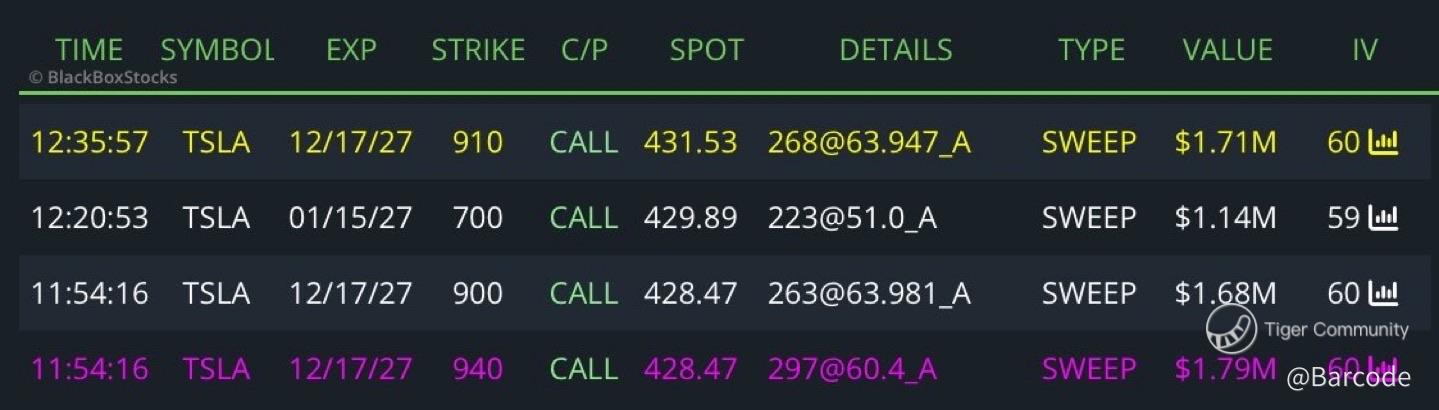This screenshot has height=410, width=1439.
Task: Click the 297@60.4_A details cell
Action: pyautogui.click(x=852, y=369)
